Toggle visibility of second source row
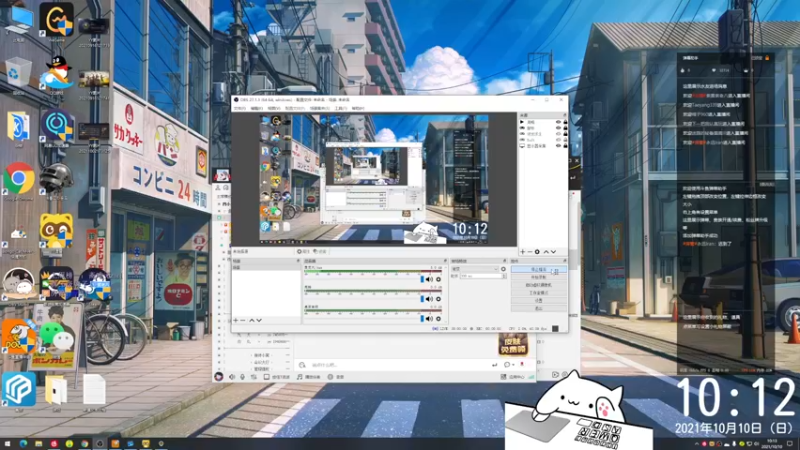 click(x=558, y=128)
